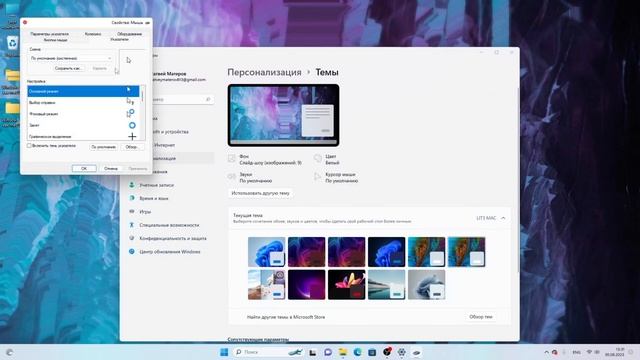Open network and volume quick settings
The width and height of the screenshot is (640, 360).
(593, 352)
